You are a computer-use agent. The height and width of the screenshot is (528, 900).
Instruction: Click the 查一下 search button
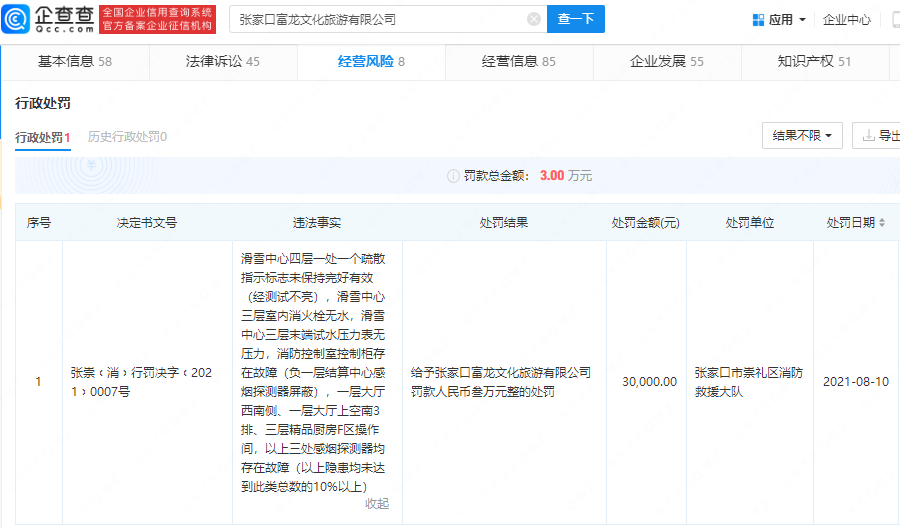pyautogui.click(x=576, y=19)
